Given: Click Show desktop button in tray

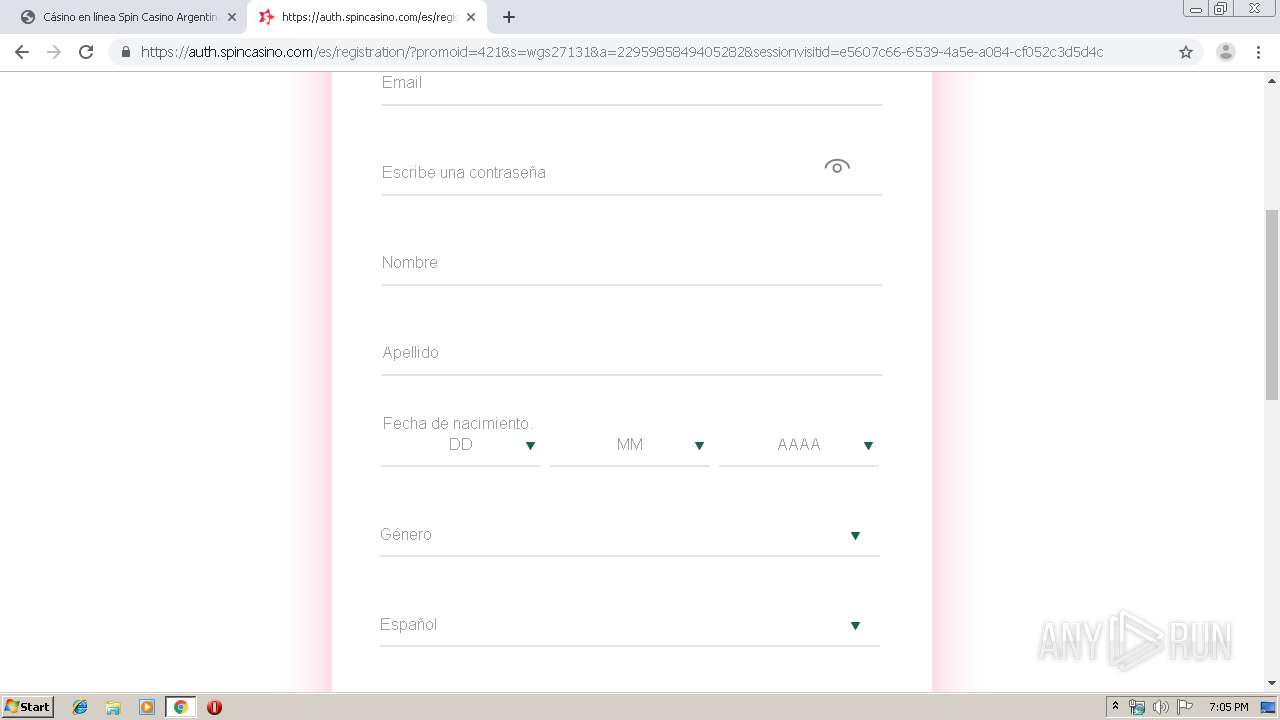Looking at the screenshot, I should pos(1268,707).
